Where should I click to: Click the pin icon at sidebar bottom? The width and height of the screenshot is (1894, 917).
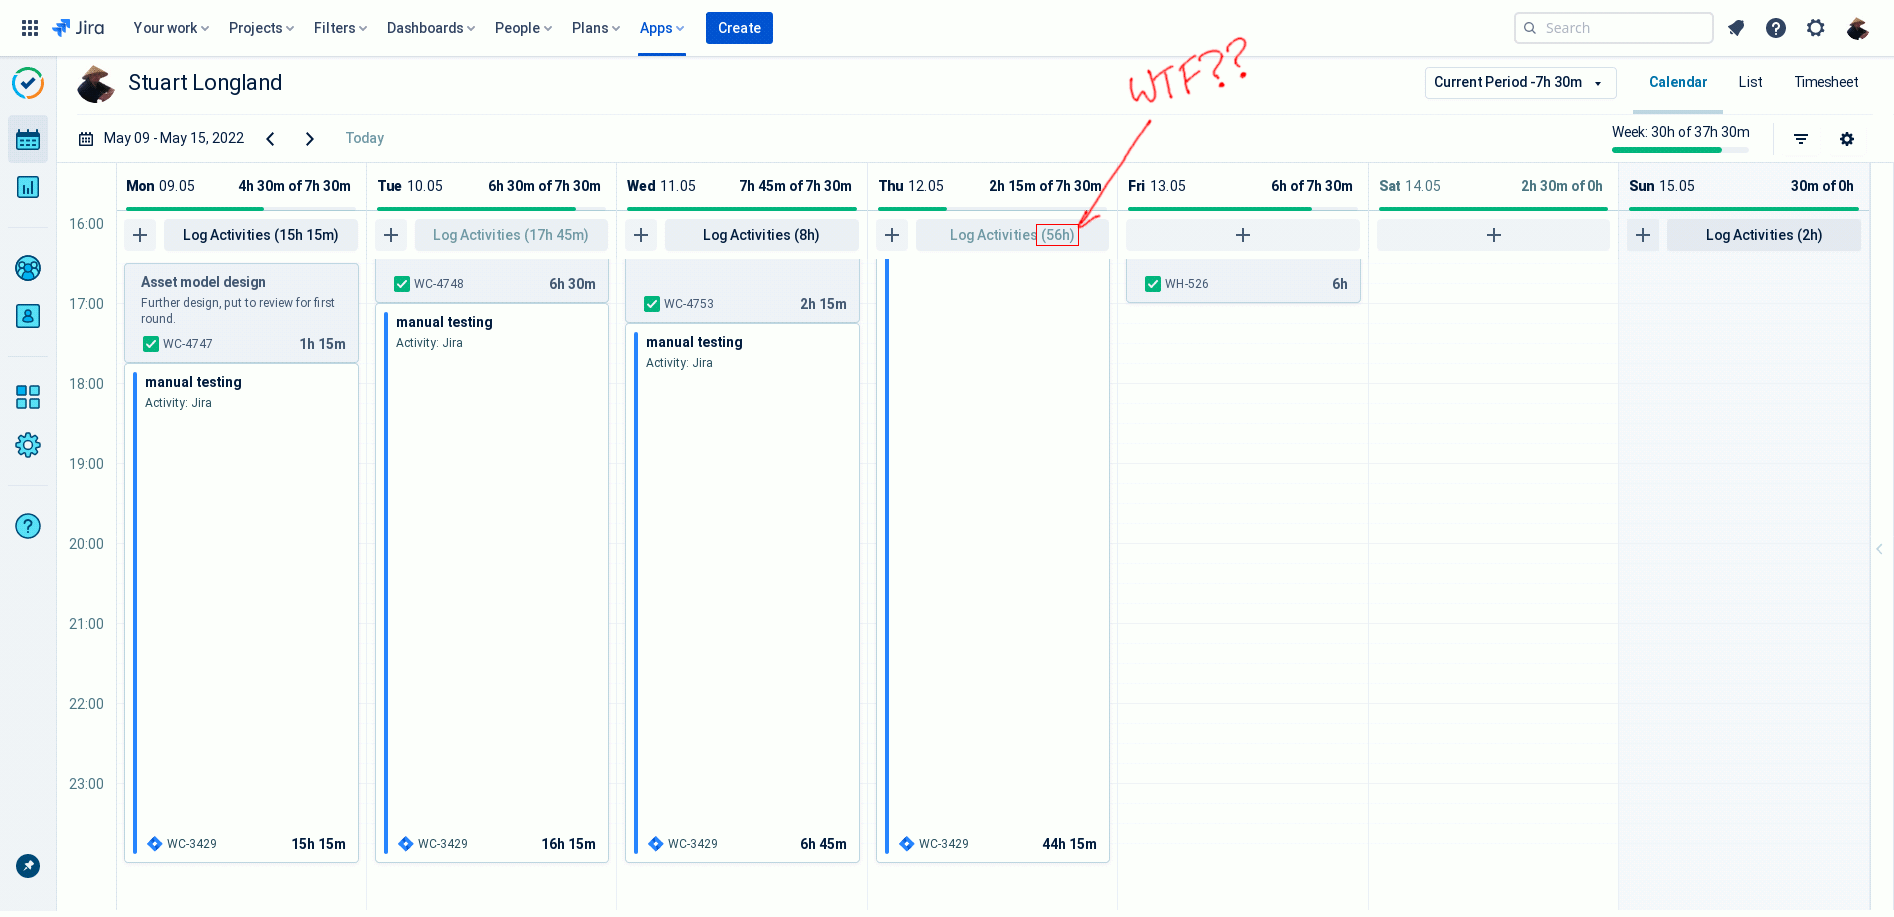tap(28, 866)
